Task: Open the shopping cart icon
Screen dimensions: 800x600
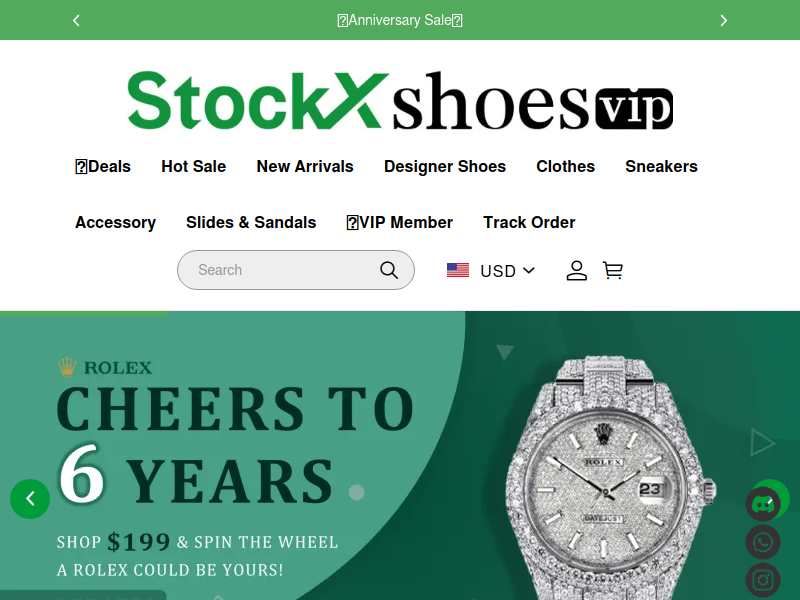Action: tap(613, 270)
